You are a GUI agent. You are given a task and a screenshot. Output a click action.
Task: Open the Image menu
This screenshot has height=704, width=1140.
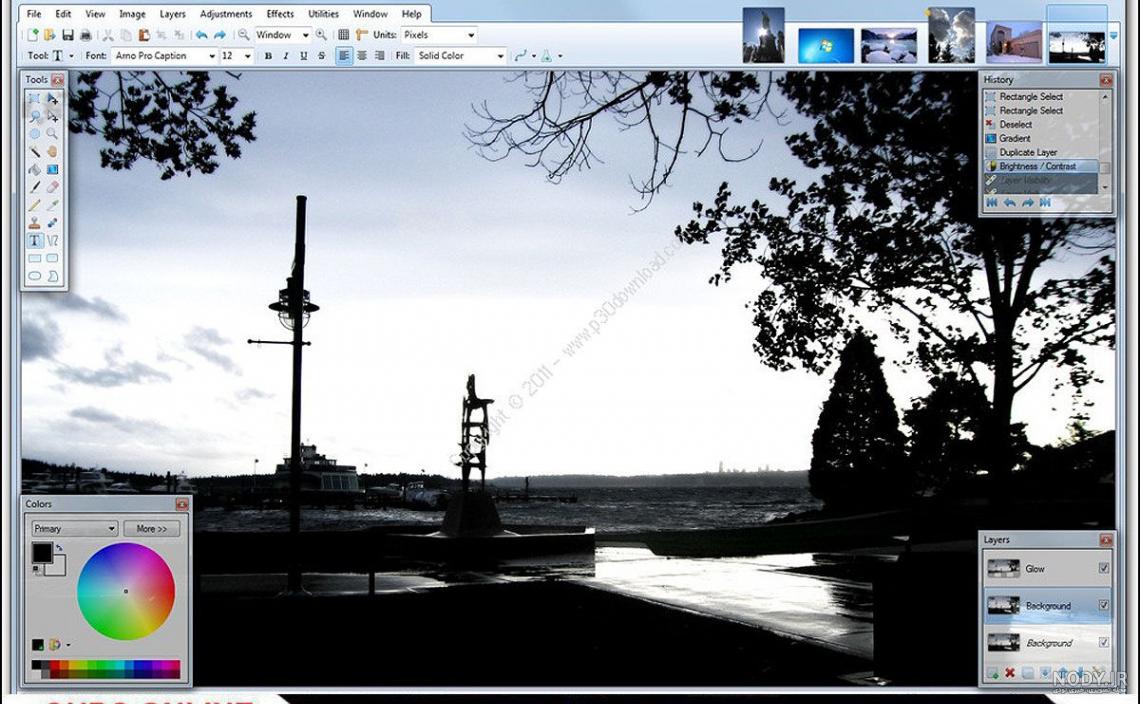coord(132,14)
